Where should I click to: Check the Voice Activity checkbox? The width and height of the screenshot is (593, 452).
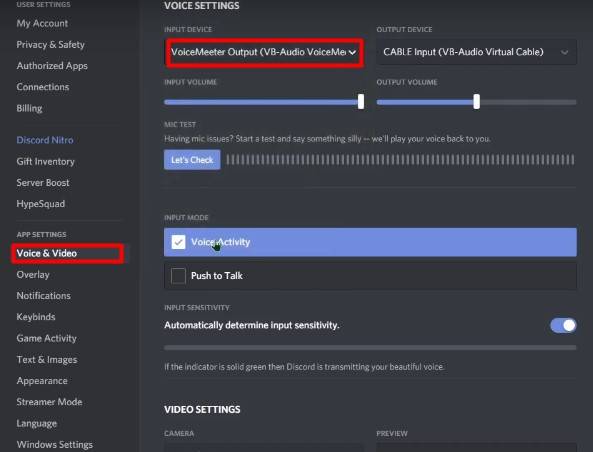[x=178, y=242]
